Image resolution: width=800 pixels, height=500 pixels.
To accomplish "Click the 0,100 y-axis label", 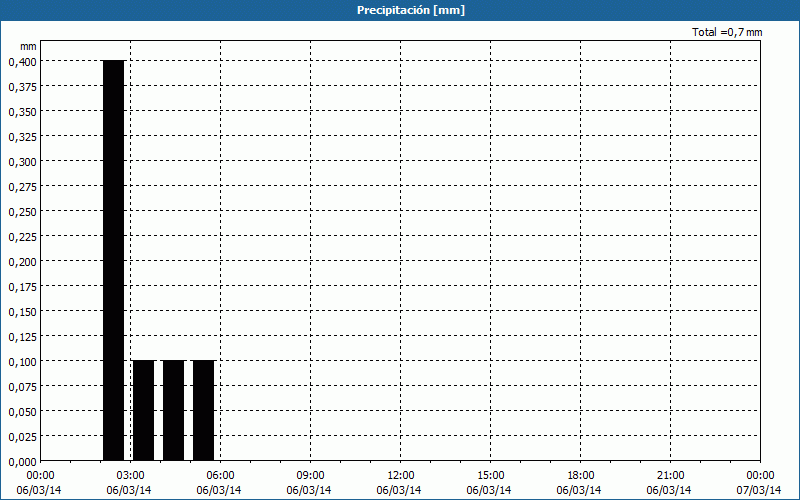I will click(x=22, y=362).
